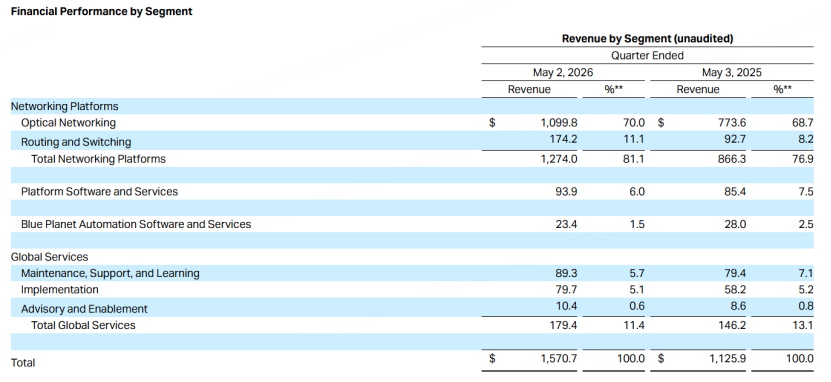
Task: Select total networking value 1,274.0
Action: (x=559, y=159)
